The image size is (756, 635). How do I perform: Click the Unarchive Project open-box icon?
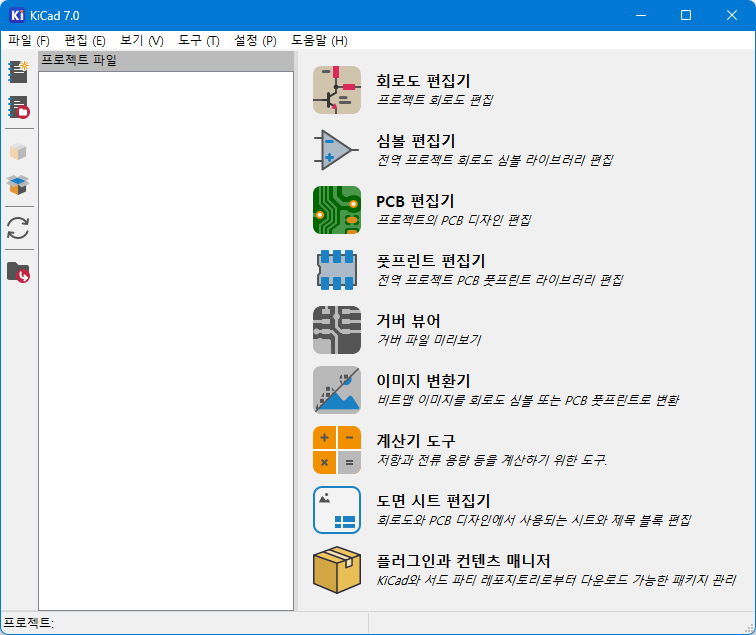tap(18, 185)
